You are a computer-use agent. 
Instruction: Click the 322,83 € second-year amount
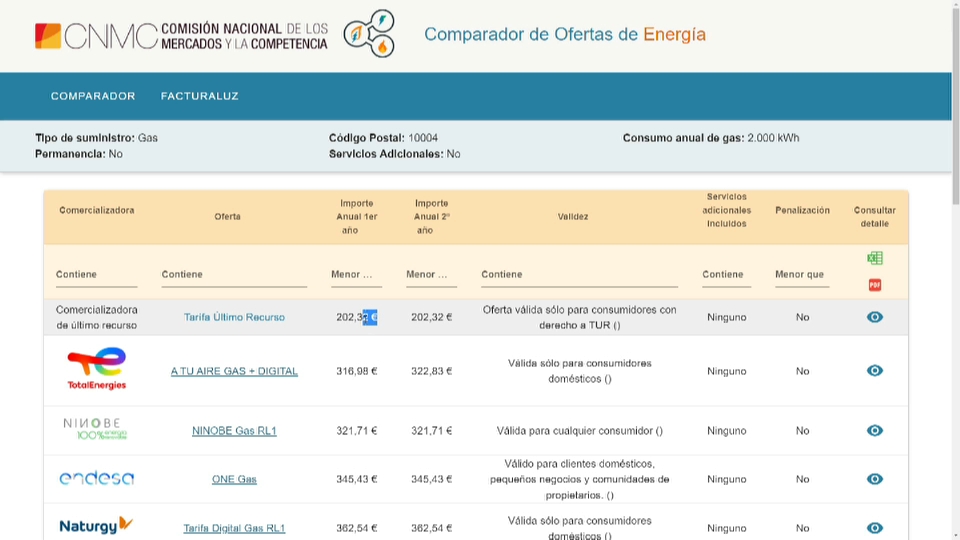pyautogui.click(x=431, y=371)
